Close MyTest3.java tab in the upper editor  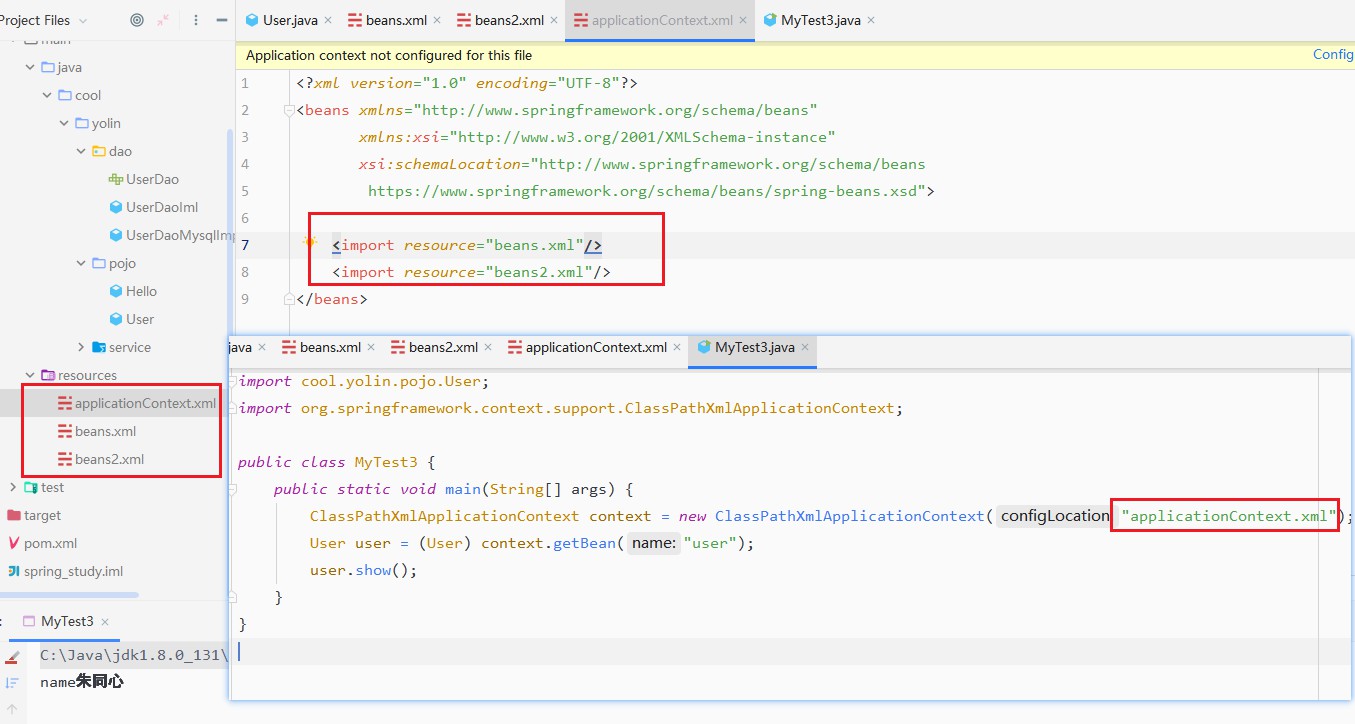[871, 21]
